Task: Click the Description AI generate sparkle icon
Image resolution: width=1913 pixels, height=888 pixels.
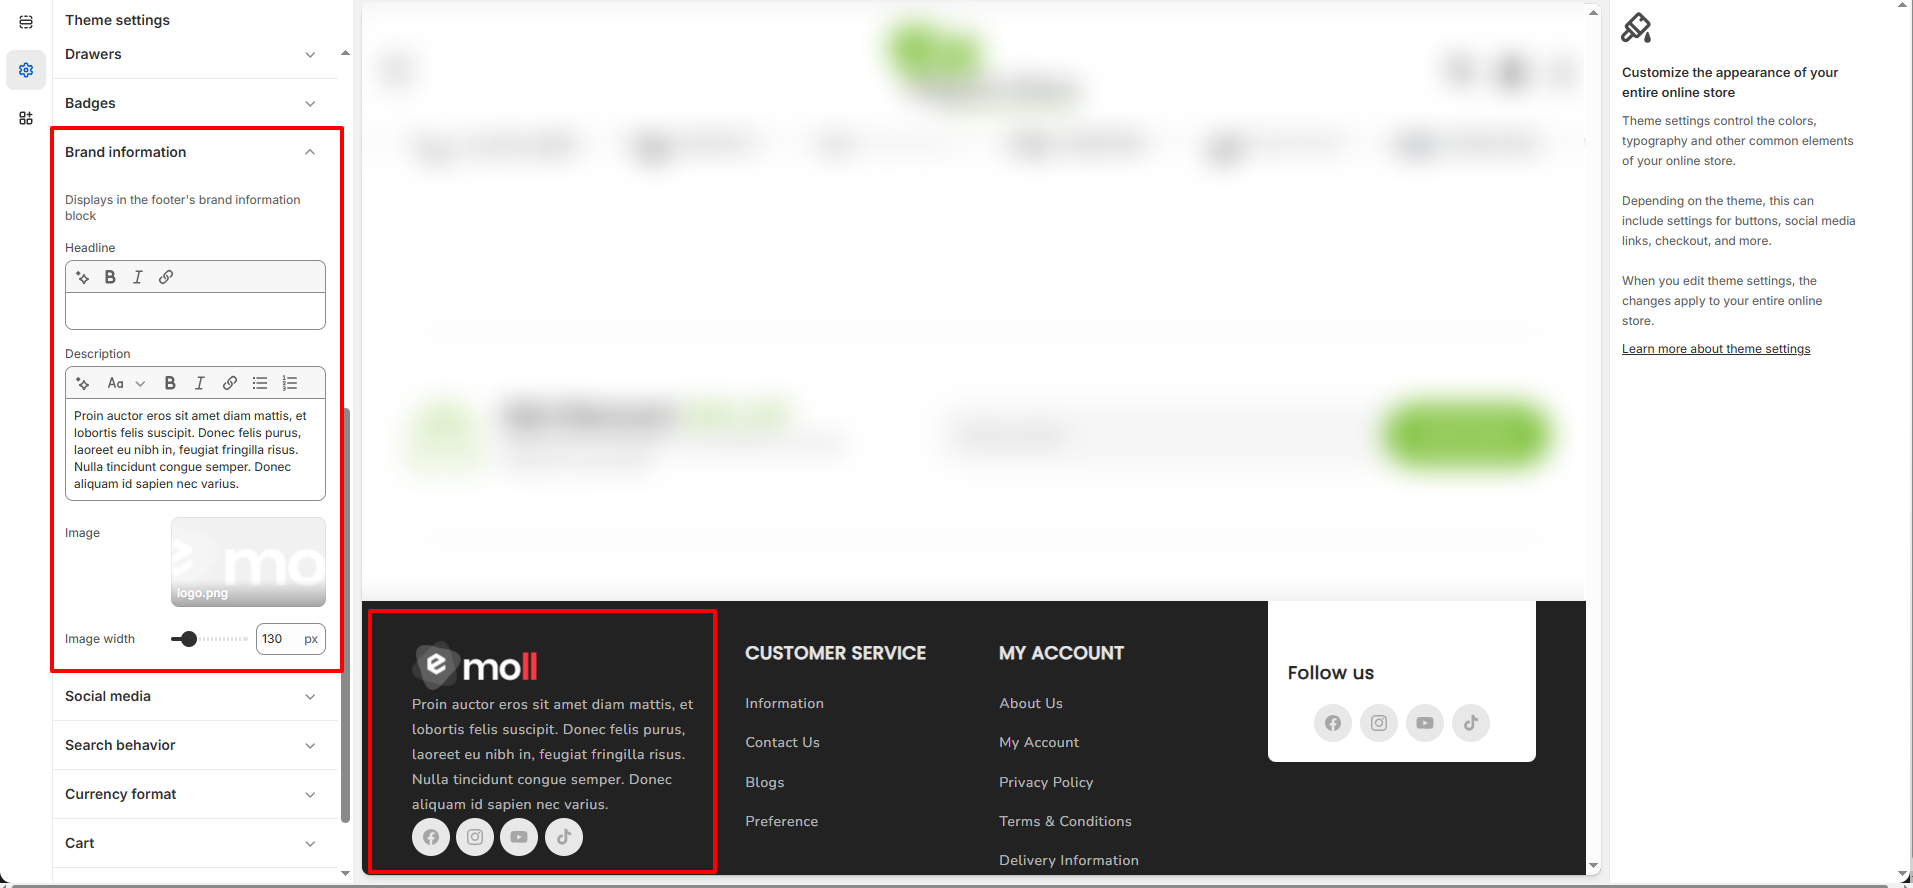Action: tap(83, 383)
